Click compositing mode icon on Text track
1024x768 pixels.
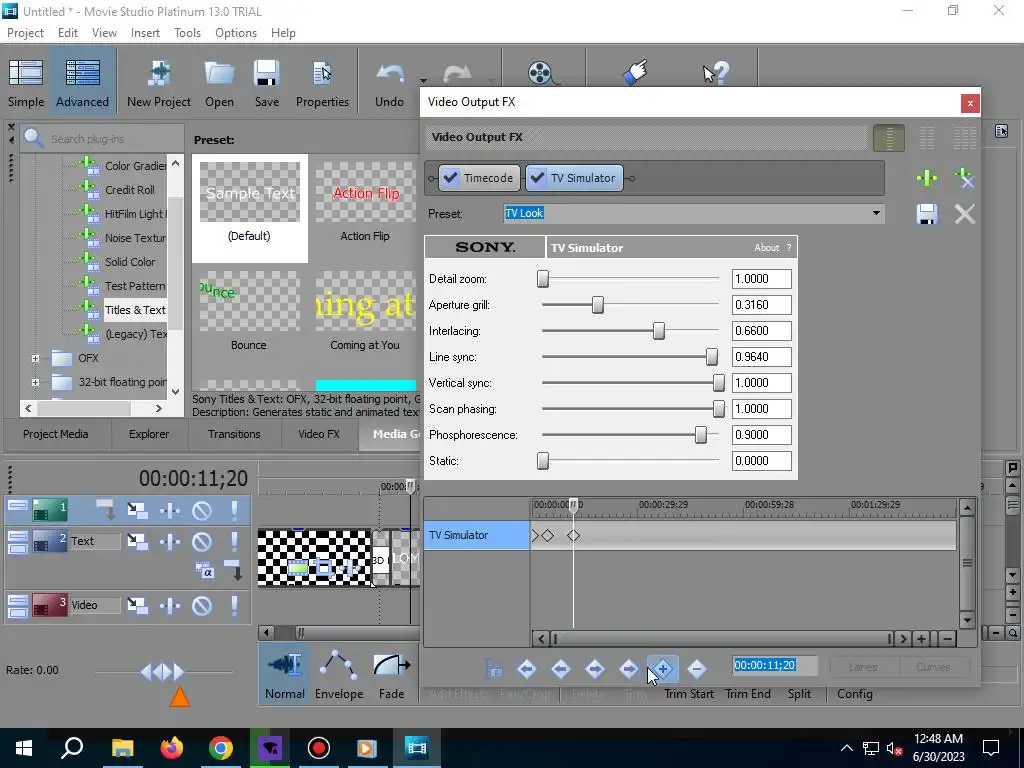click(205, 571)
